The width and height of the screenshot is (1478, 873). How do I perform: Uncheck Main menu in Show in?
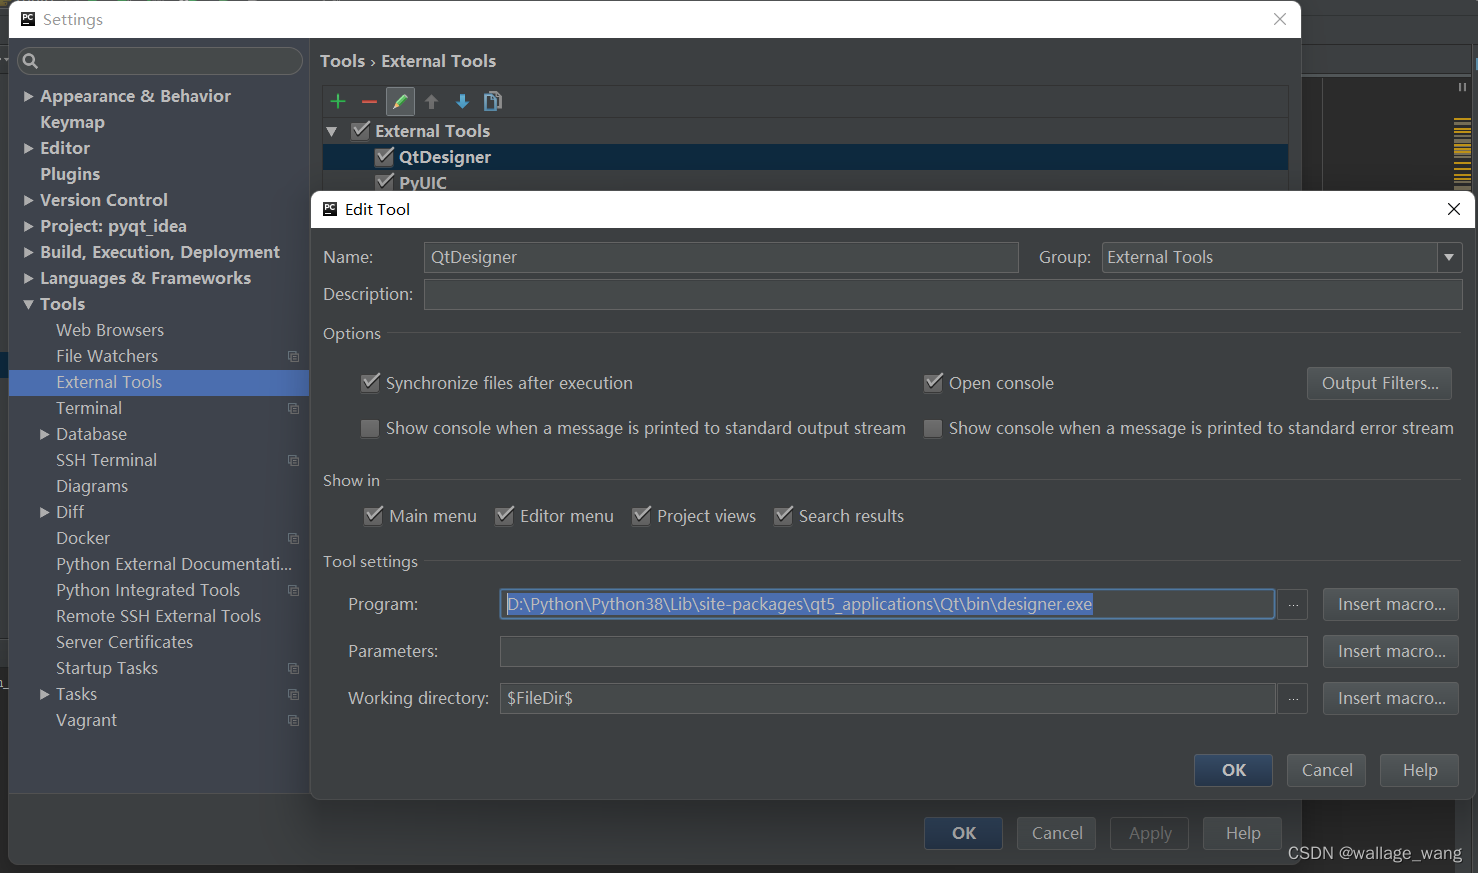[x=374, y=515]
